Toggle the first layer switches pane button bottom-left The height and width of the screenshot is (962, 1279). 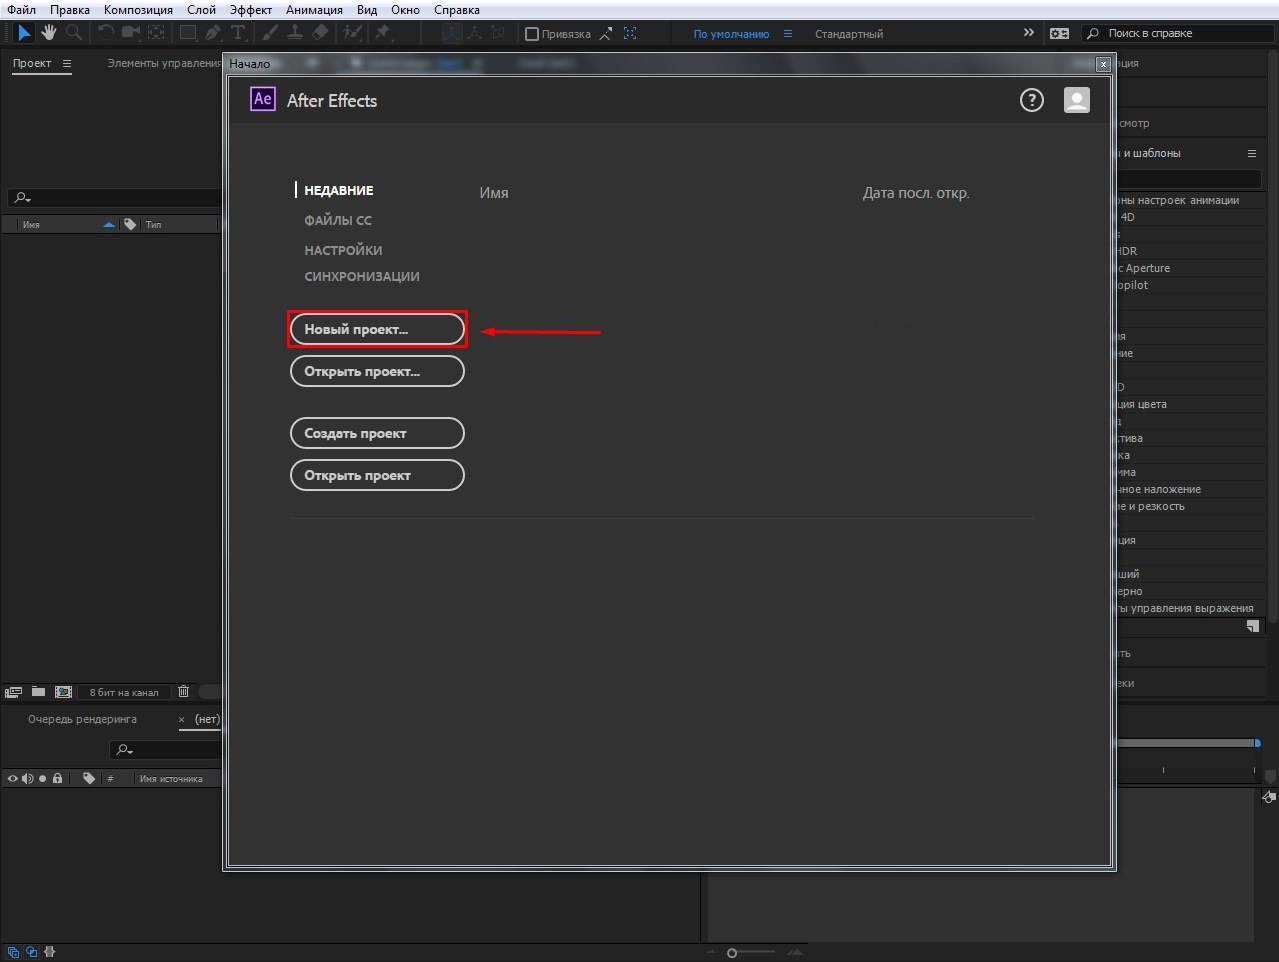point(13,952)
